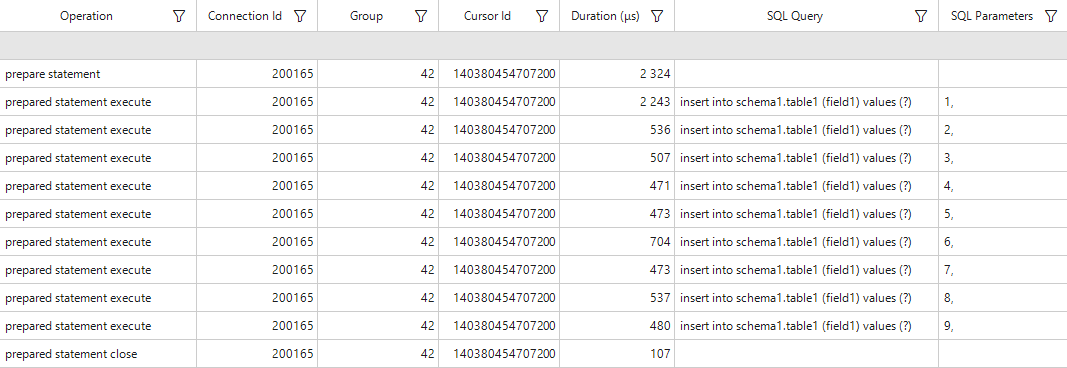
Task: Click the SQL Parameters cell showing 9,
Action: pyautogui.click(x=1003, y=326)
